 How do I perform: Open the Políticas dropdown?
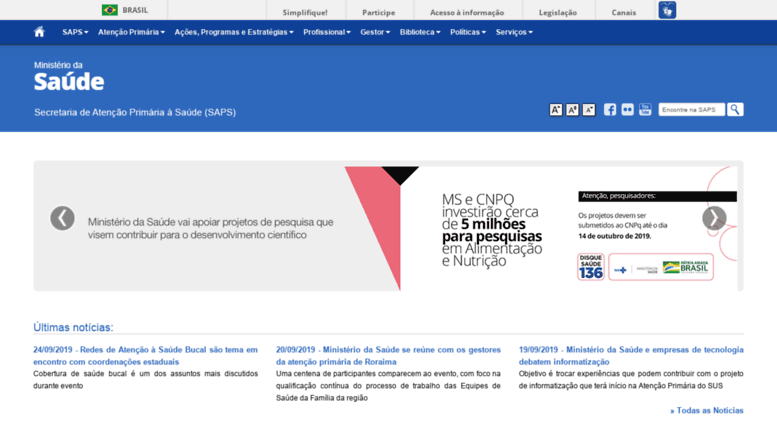(468, 32)
